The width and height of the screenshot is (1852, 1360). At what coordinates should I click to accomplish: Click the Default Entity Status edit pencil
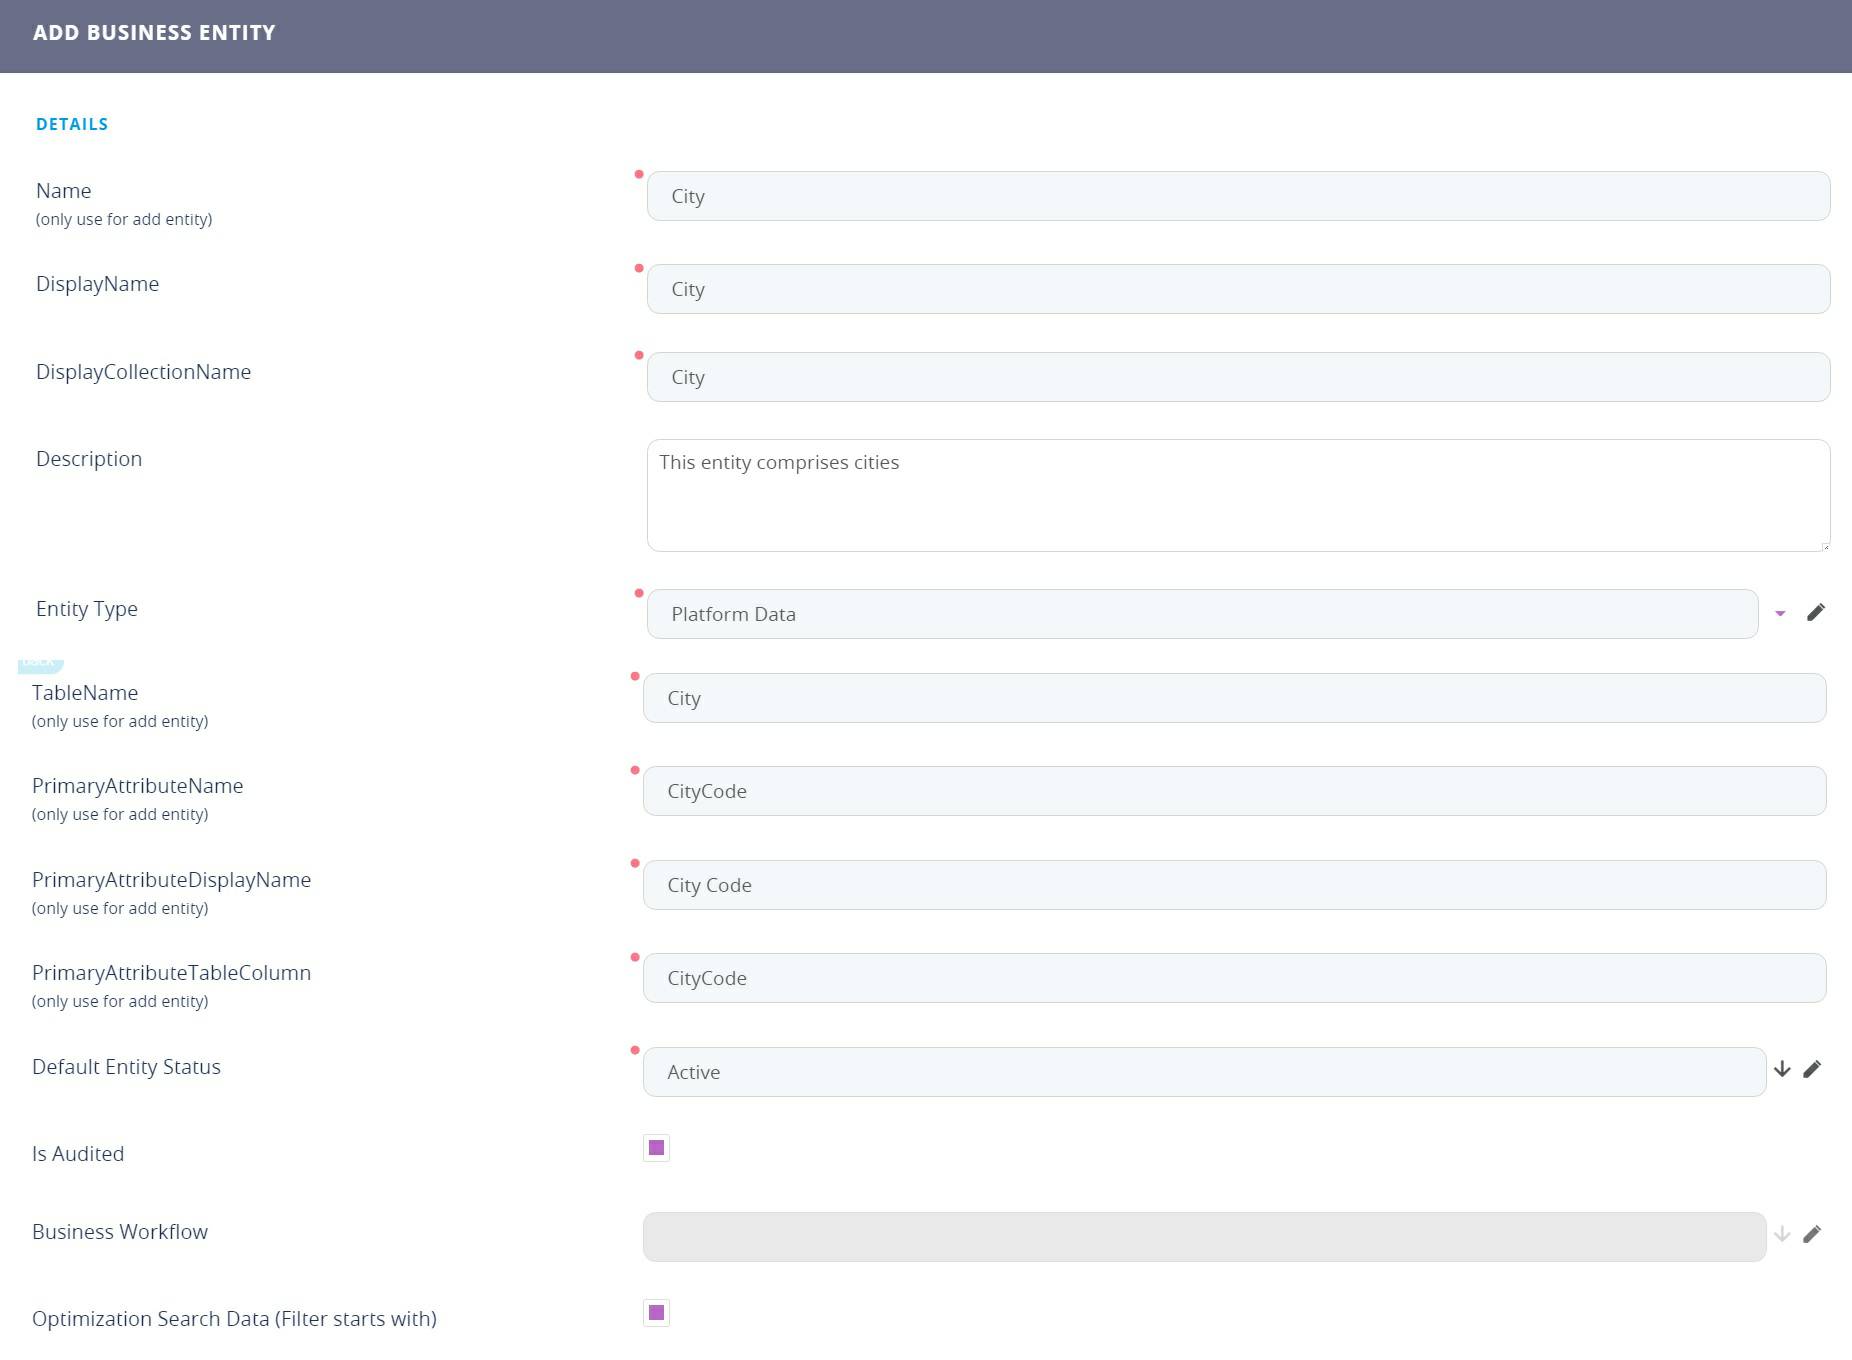click(1812, 1070)
